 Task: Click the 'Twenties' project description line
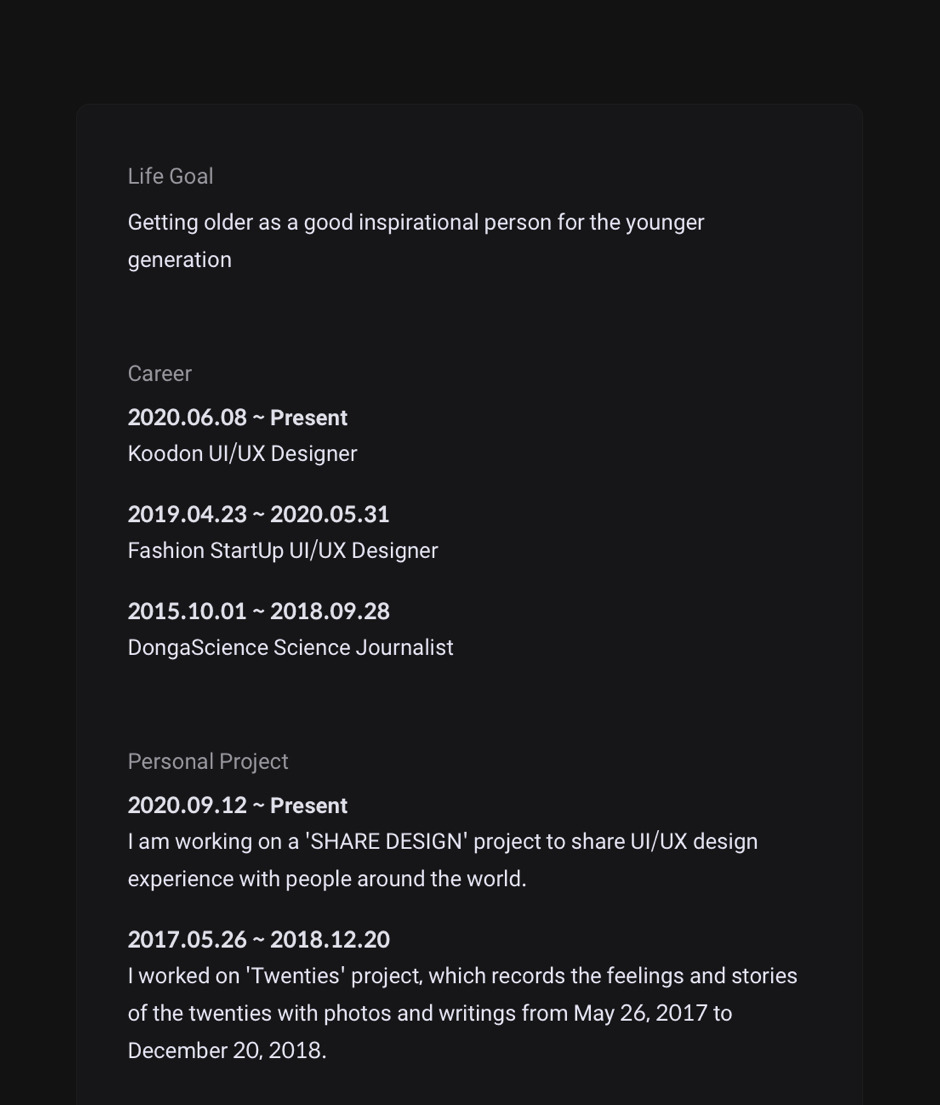point(462,976)
